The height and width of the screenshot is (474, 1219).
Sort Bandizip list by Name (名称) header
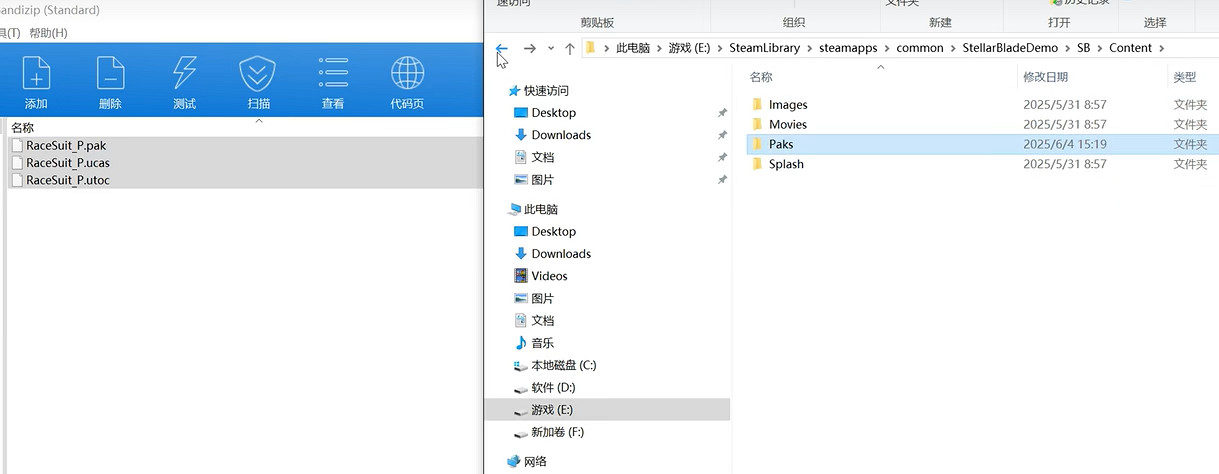(22, 127)
